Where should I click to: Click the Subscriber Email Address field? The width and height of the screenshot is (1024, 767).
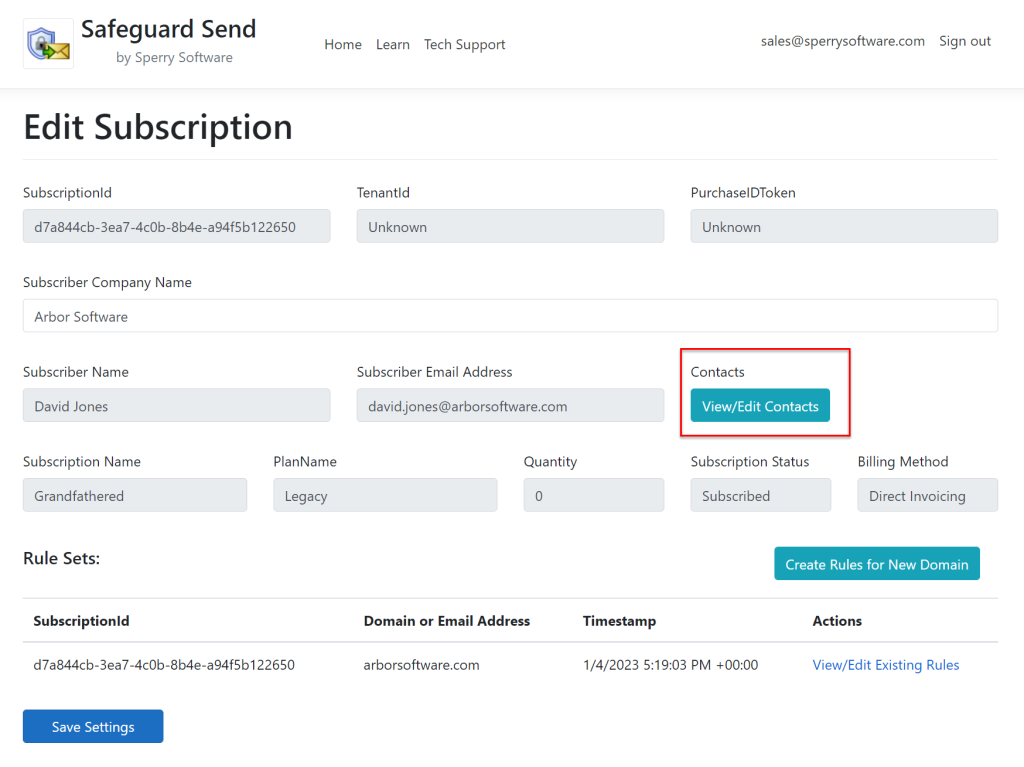point(510,406)
